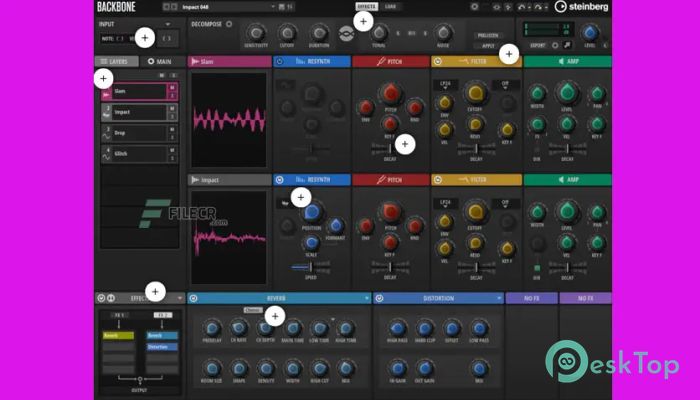Select the Glitch layer row
The height and width of the screenshot is (400, 700).
[140, 154]
